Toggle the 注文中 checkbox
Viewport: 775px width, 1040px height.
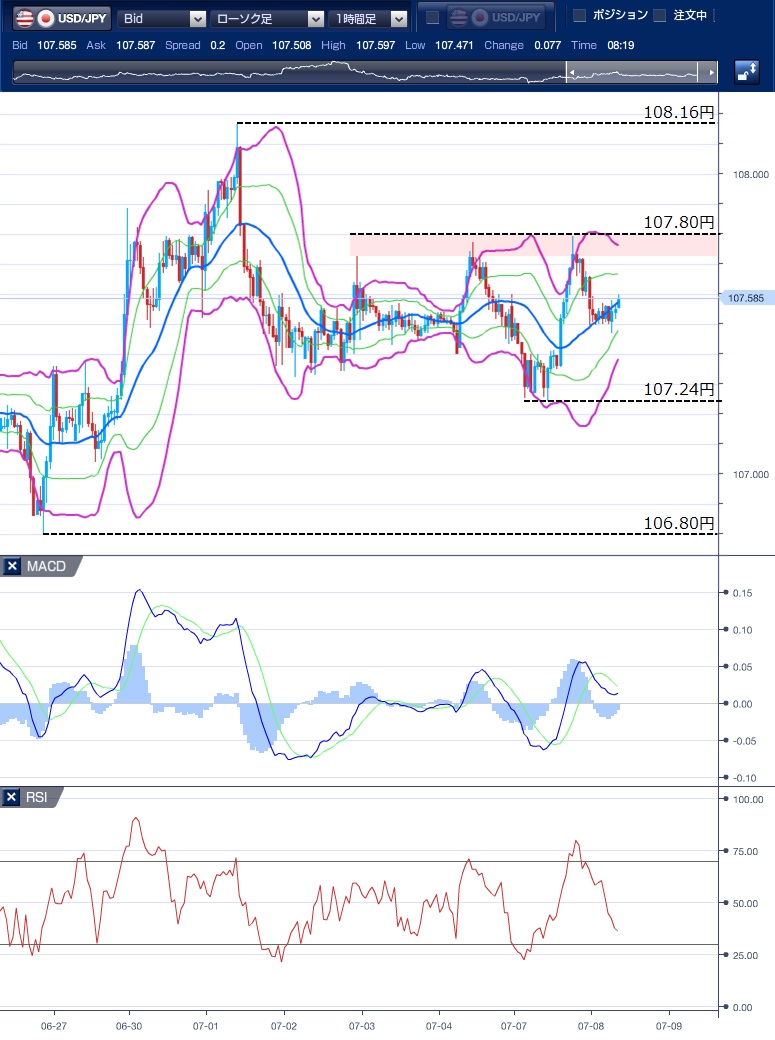click(659, 15)
